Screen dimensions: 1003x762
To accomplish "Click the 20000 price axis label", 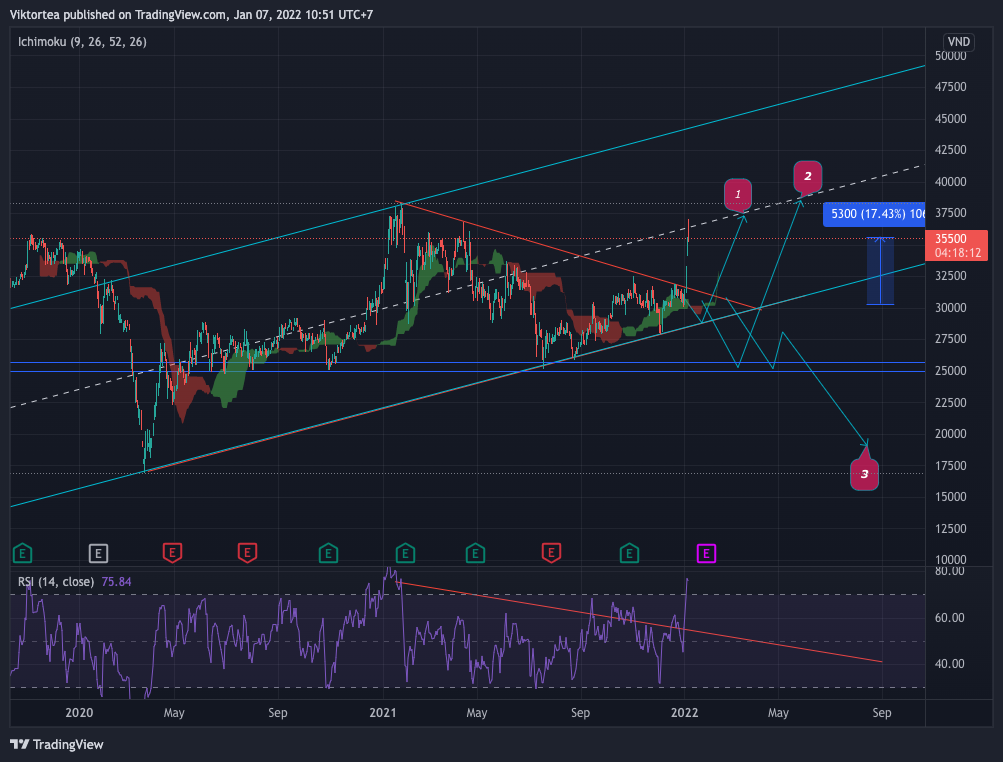I will (951, 434).
